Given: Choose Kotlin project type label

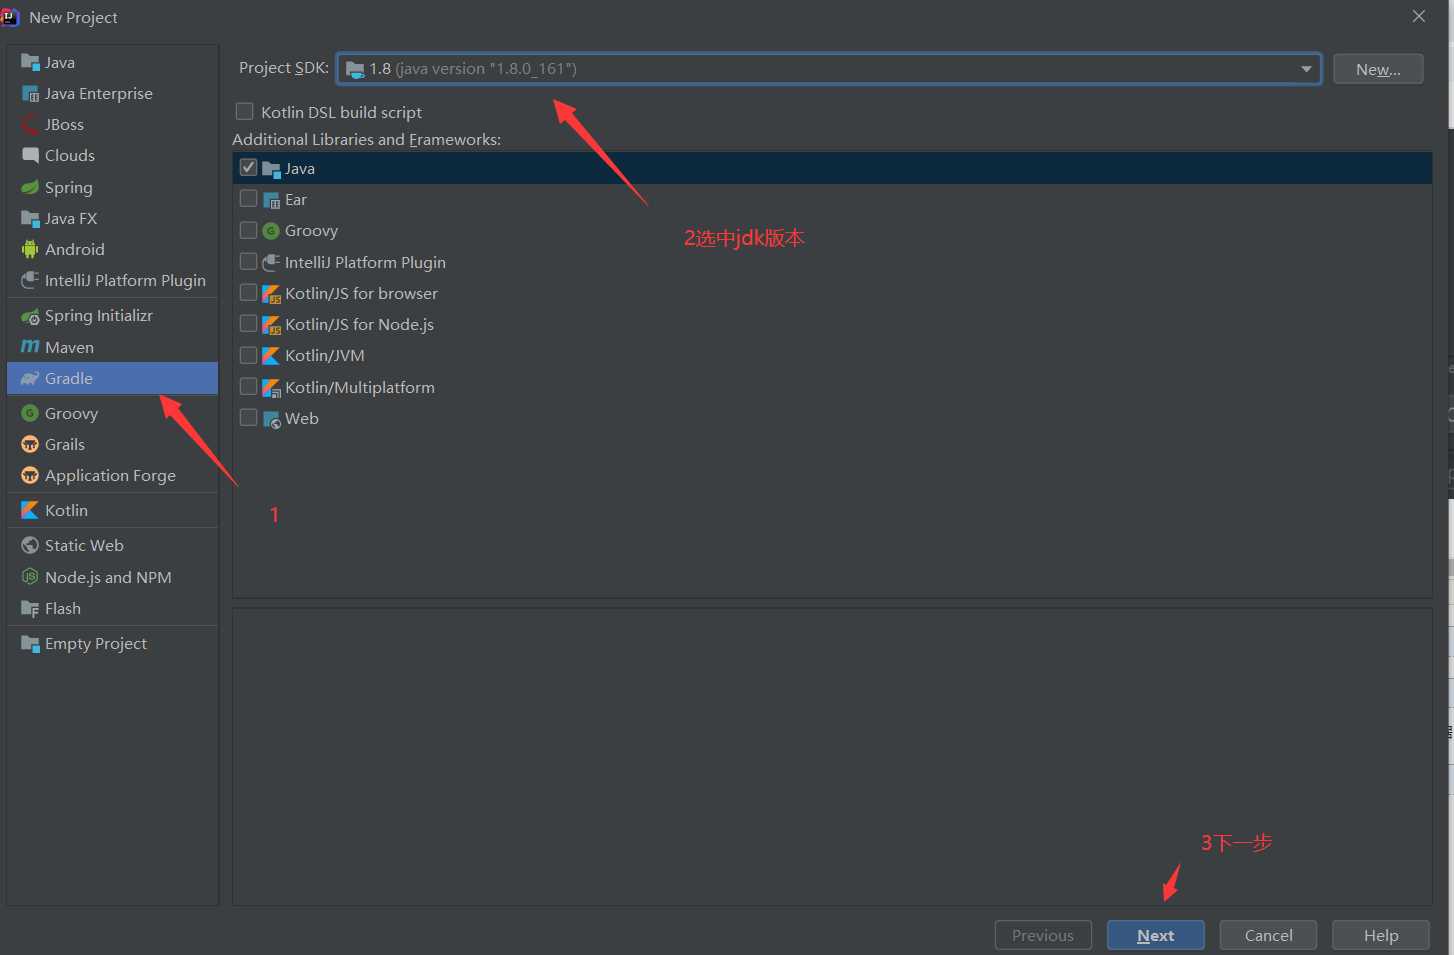Looking at the screenshot, I should pos(66,510).
